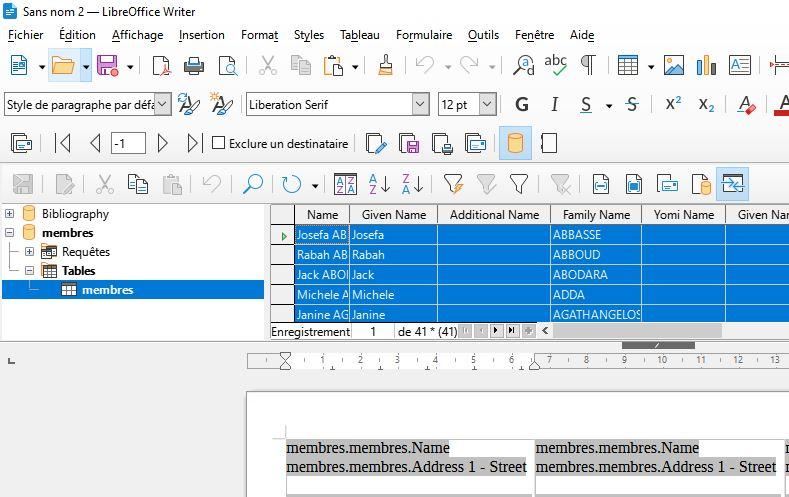
Task: Click Save merged documents icon
Action: 409,143
